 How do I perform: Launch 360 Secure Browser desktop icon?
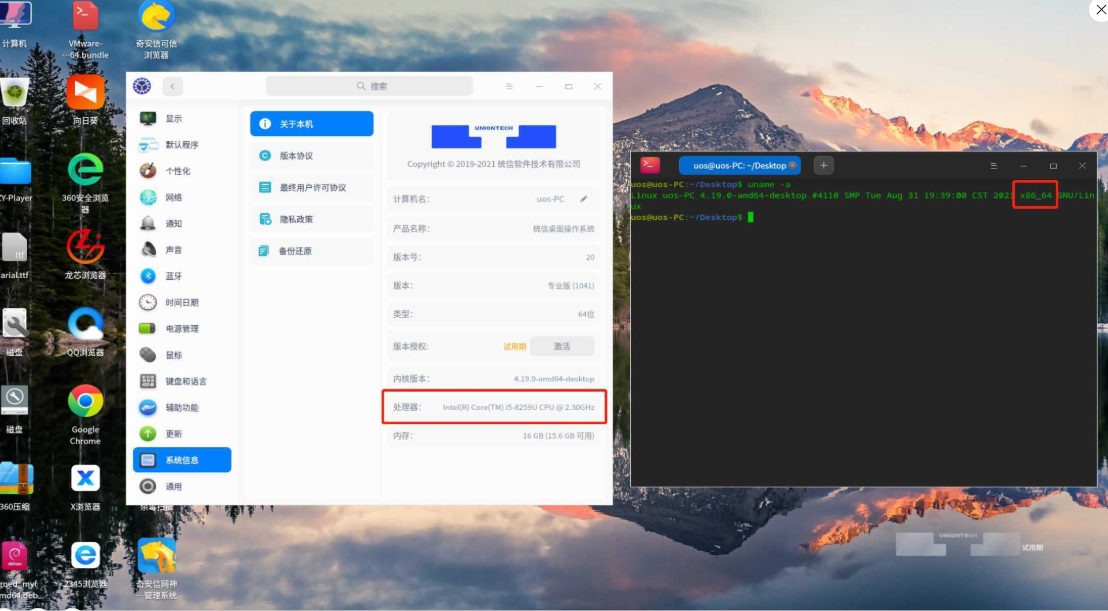86,183
